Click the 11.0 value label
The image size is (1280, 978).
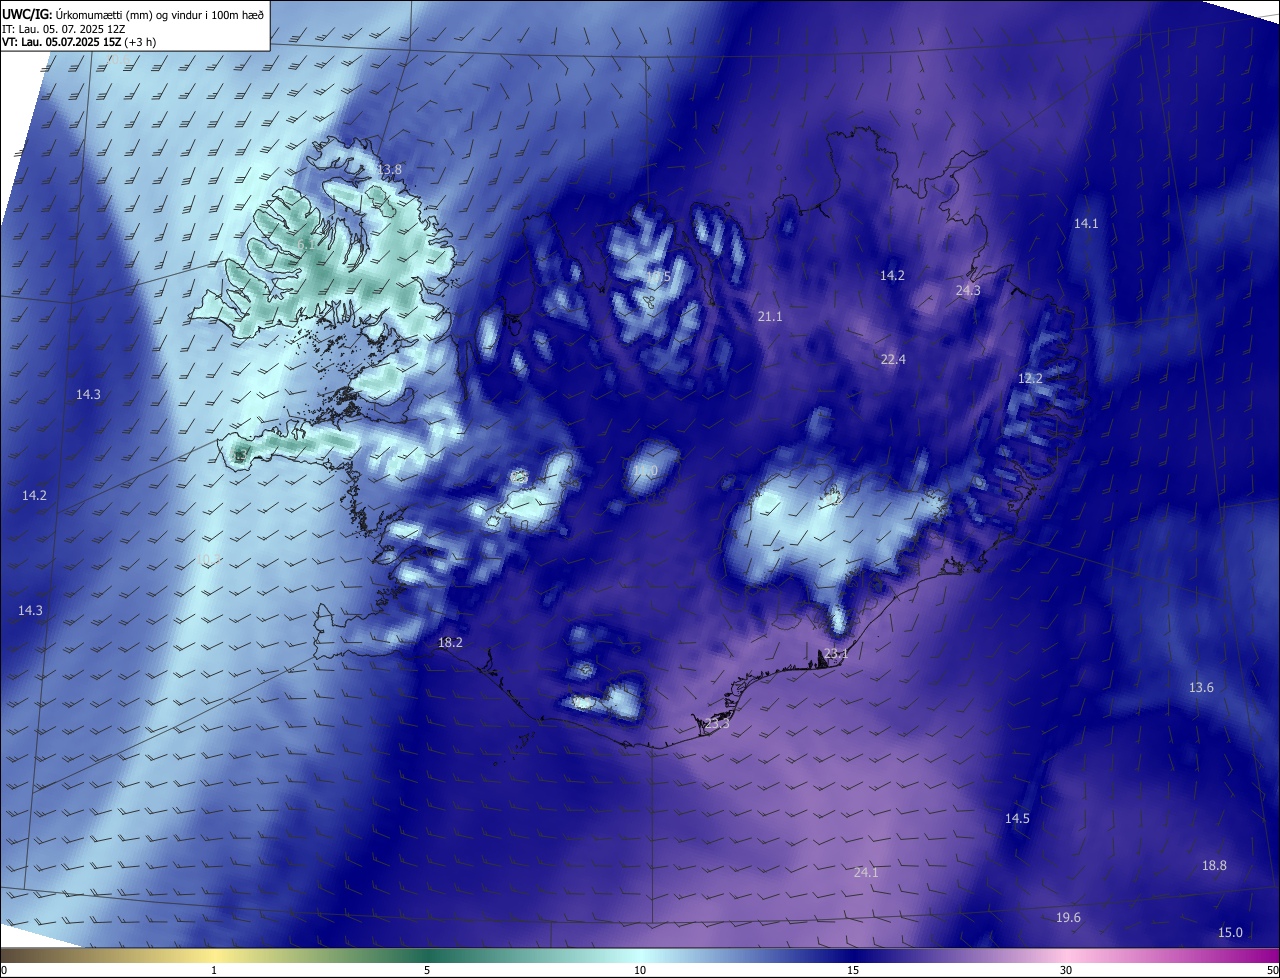(x=645, y=470)
